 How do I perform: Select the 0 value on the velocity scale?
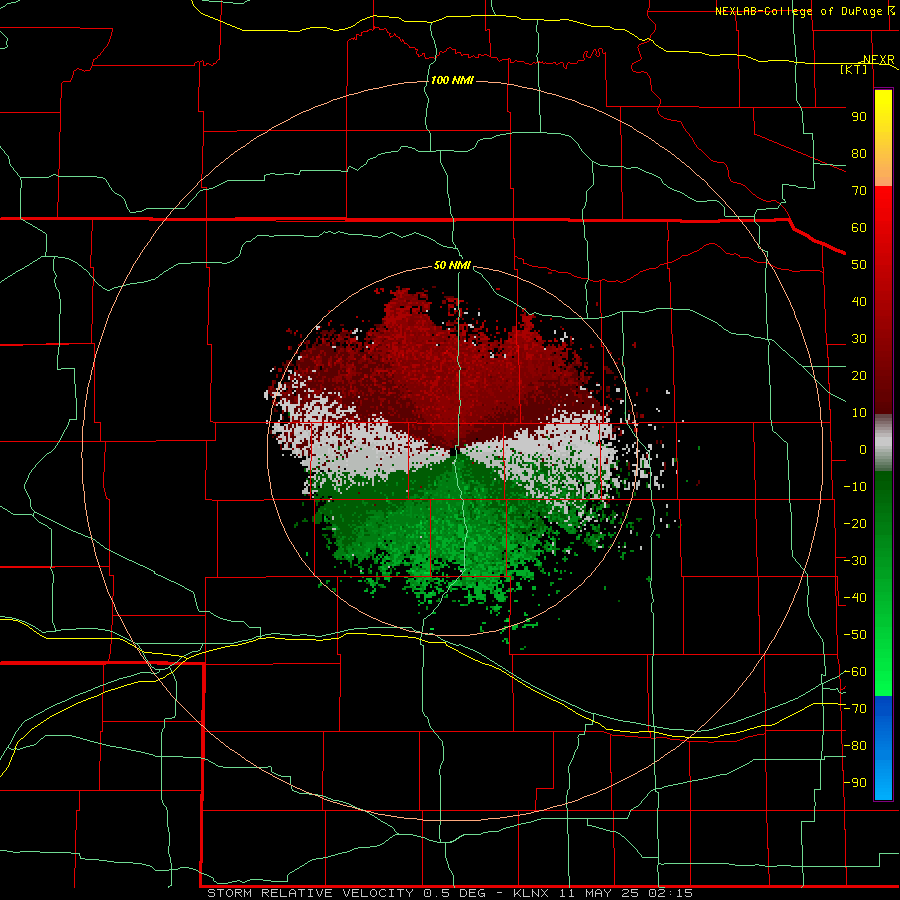(x=863, y=450)
